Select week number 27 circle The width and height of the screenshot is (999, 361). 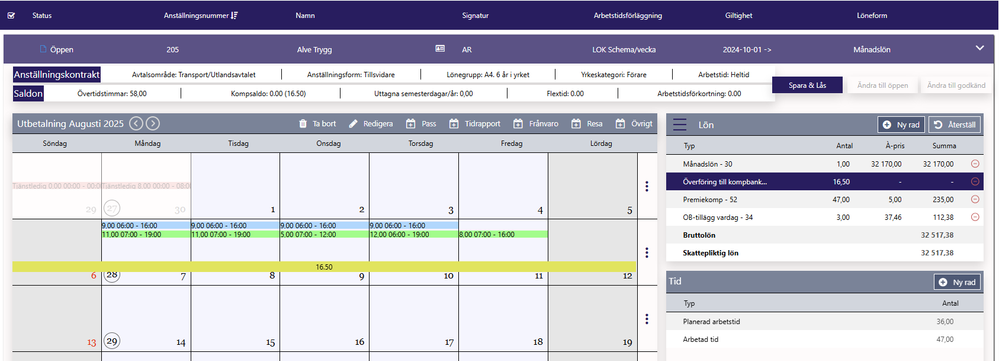click(x=112, y=209)
